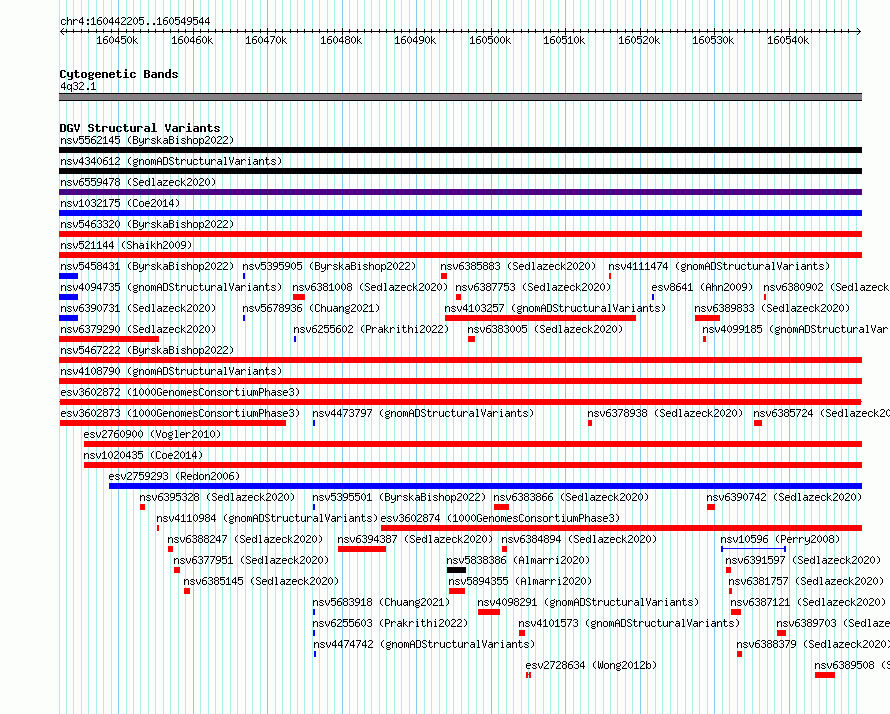The width and height of the screenshot is (890, 714).
Task: Click nsv6383005 (Sedlazeck2020) label
Action: (x=545, y=329)
